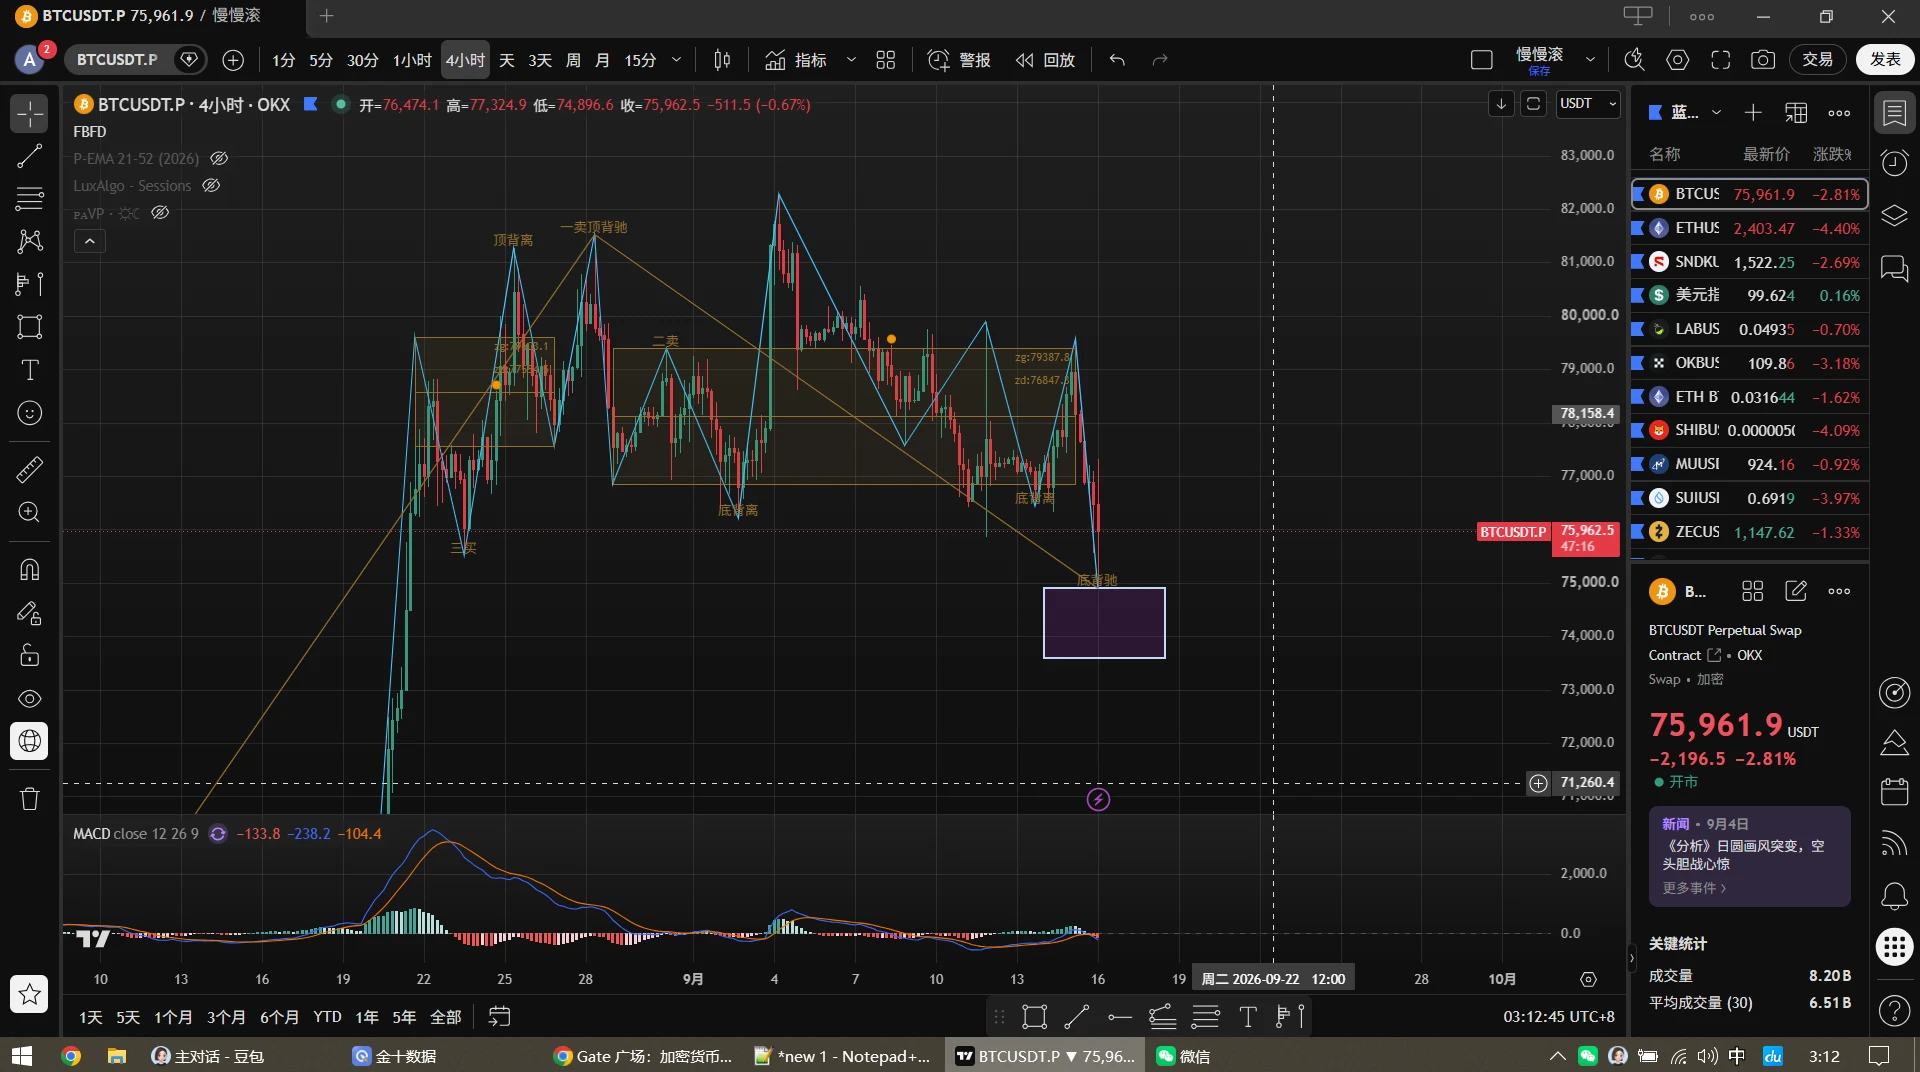Start bar replay mode
The width and height of the screenshot is (1920, 1072).
coord(1045,60)
